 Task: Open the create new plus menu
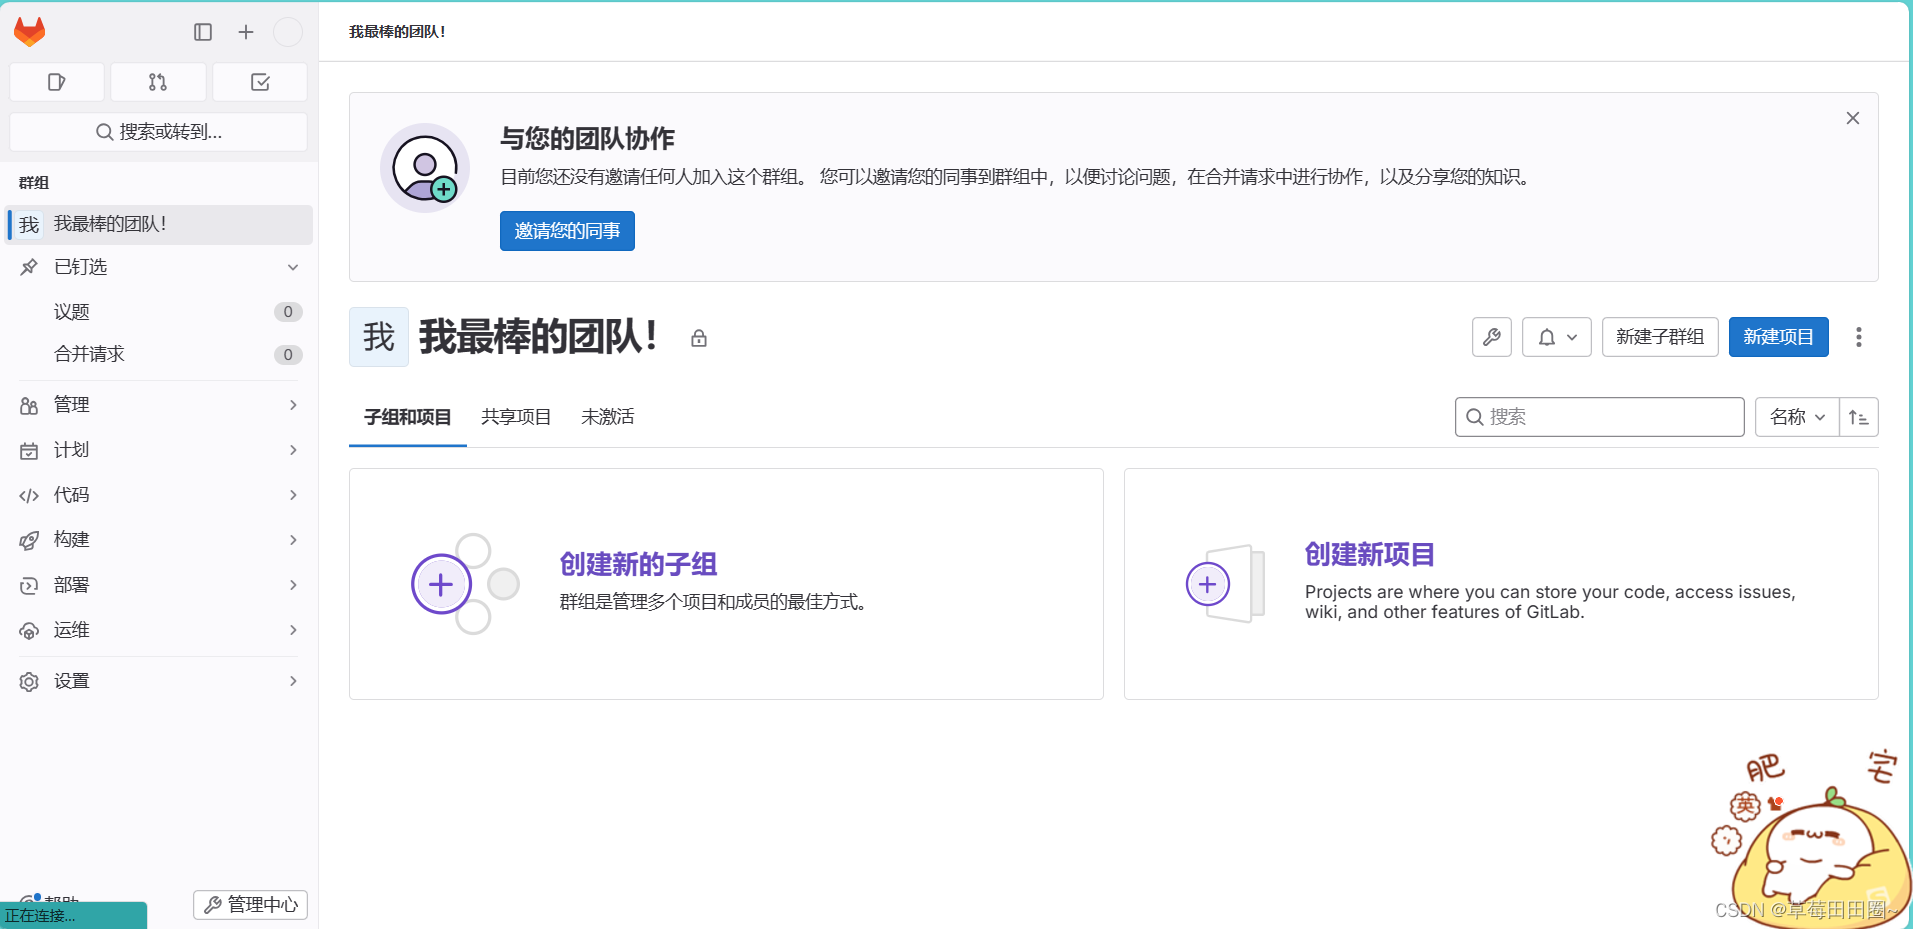coord(246,32)
